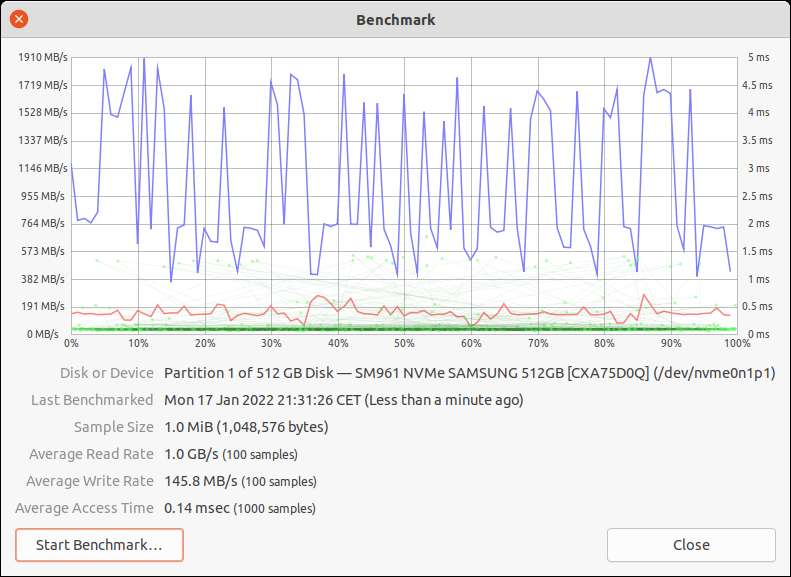Click the 50% x-axis label
This screenshot has width=791, height=577.
click(x=405, y=343)
